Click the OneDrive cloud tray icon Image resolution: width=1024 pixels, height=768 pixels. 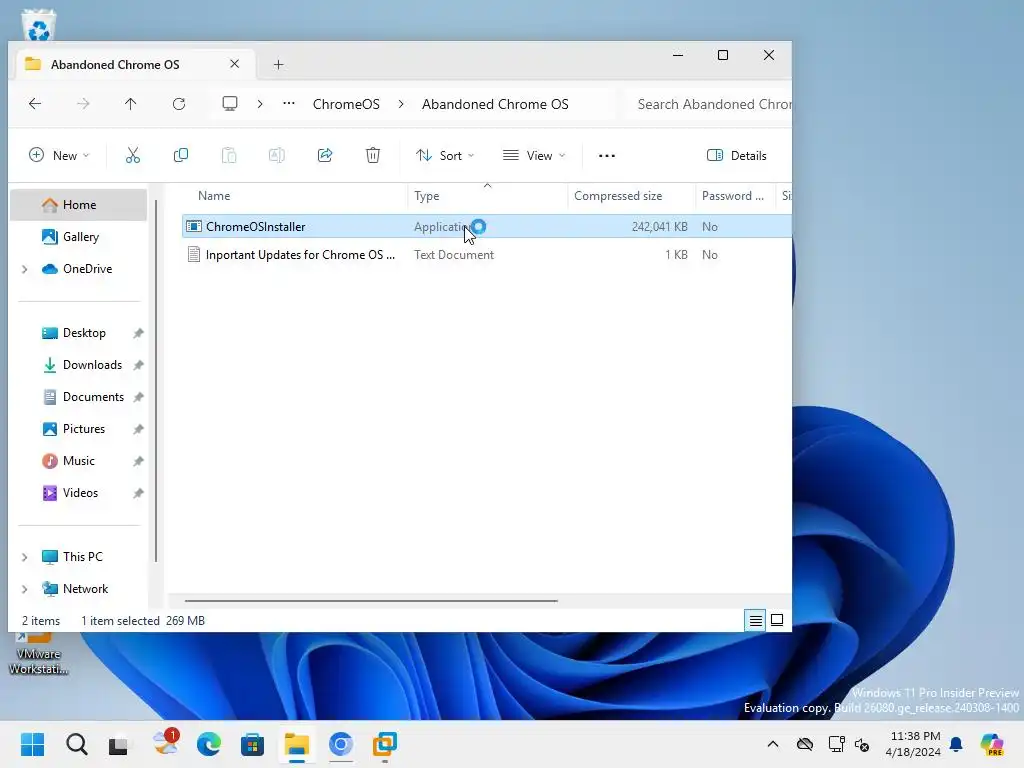tap(805, 744)
